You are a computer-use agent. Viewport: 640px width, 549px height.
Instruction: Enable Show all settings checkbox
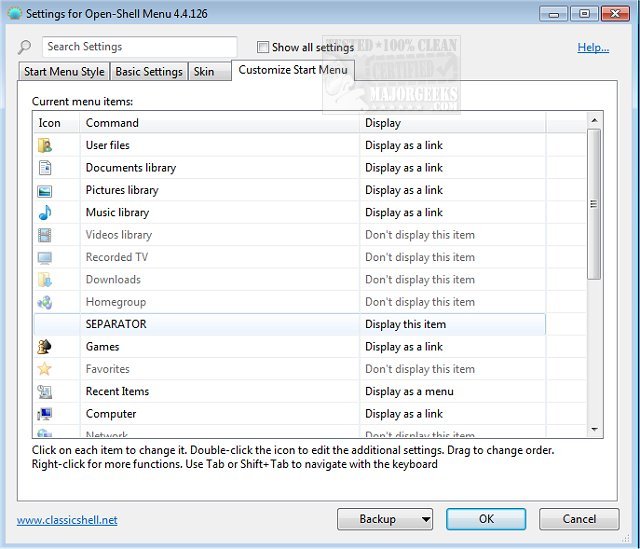pyautogui.click(x=263, y=47)
